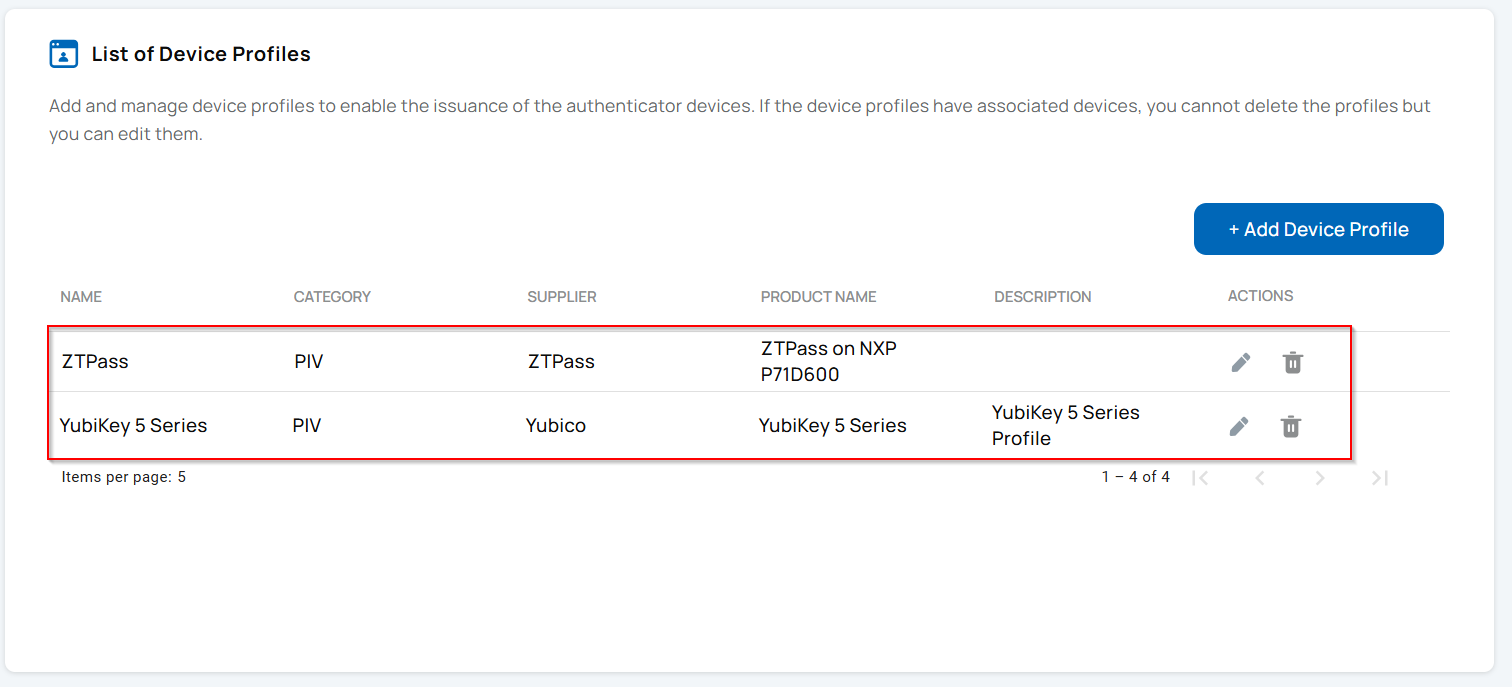Jump to the last page
Image resolution: width=1512 pixels, height=687 pixels.
pyautogui.click(x=1379, y=478)
